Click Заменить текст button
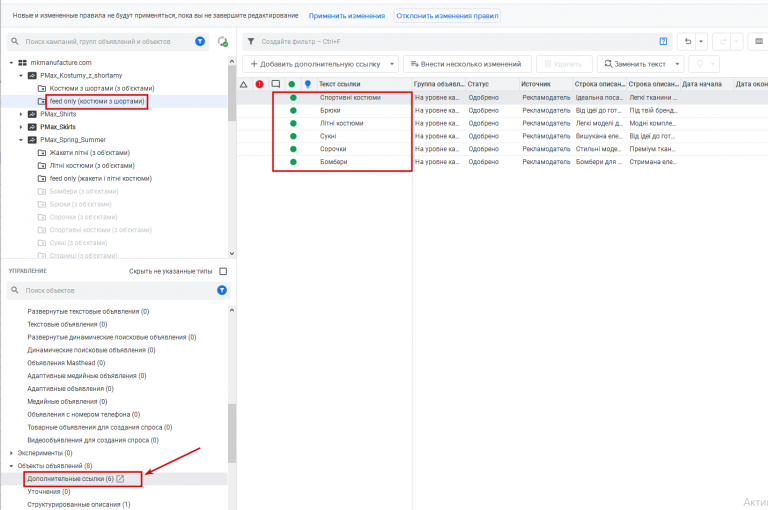The image size is (768, 510). click(635, 64)
